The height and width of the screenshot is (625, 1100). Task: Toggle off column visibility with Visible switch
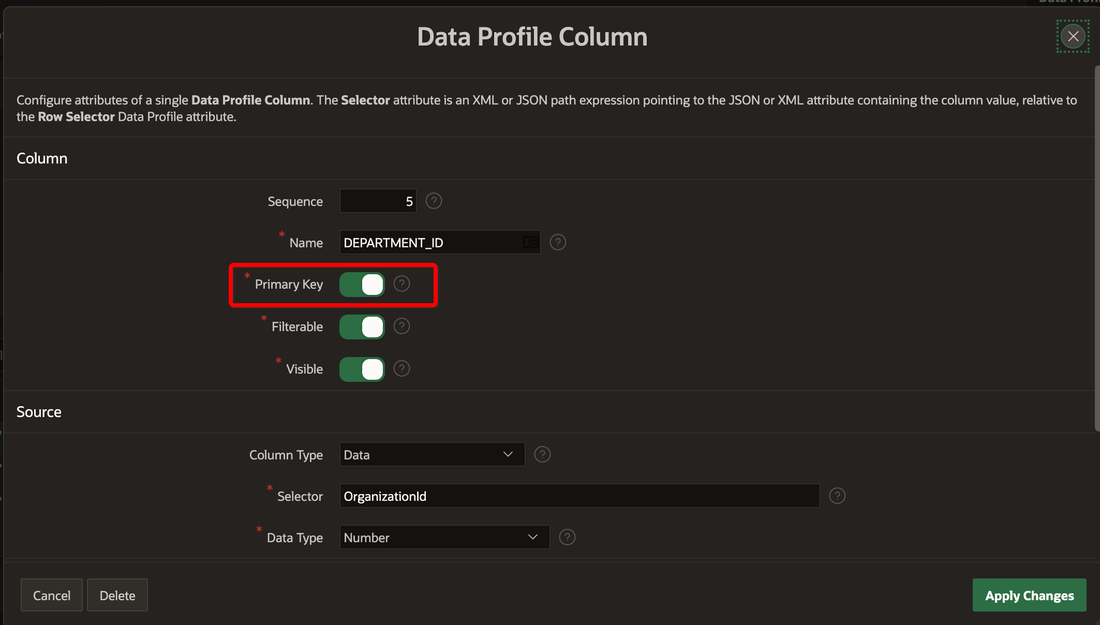tap(361, 368)
